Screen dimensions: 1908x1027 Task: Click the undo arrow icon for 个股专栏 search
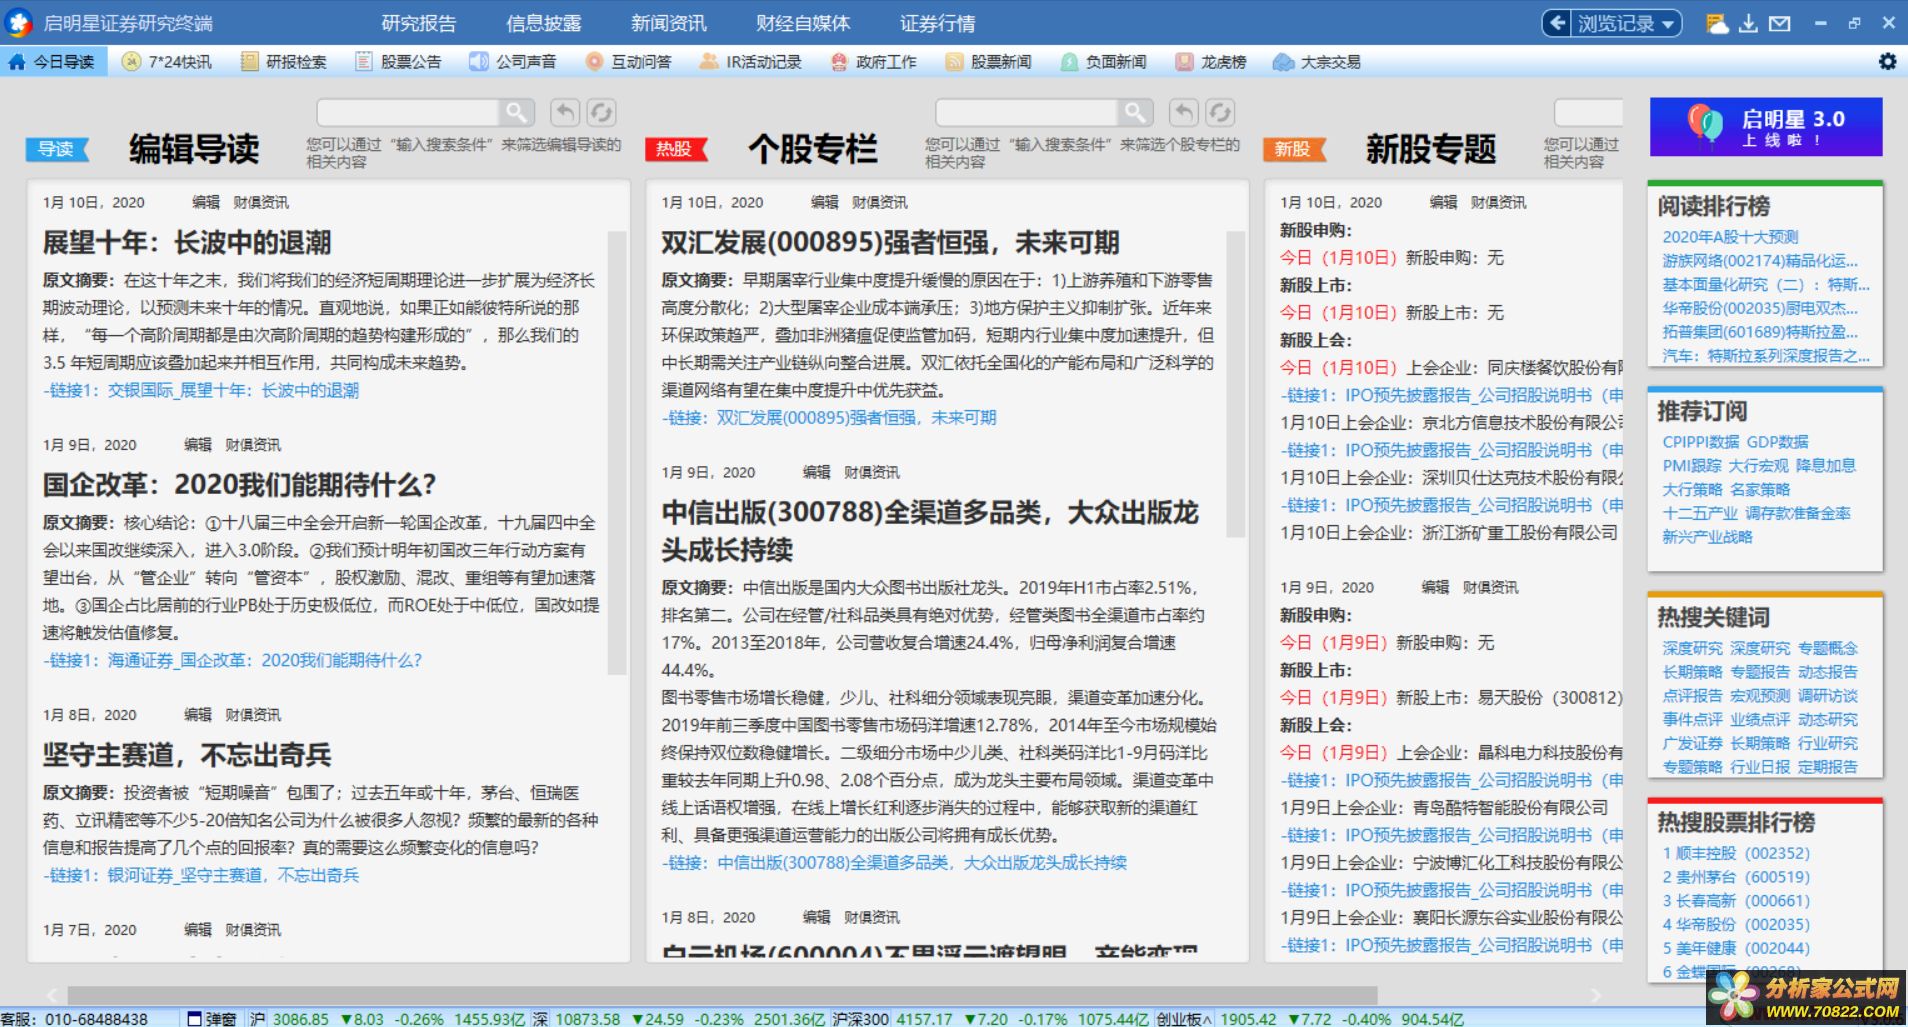click(1183, 112)
